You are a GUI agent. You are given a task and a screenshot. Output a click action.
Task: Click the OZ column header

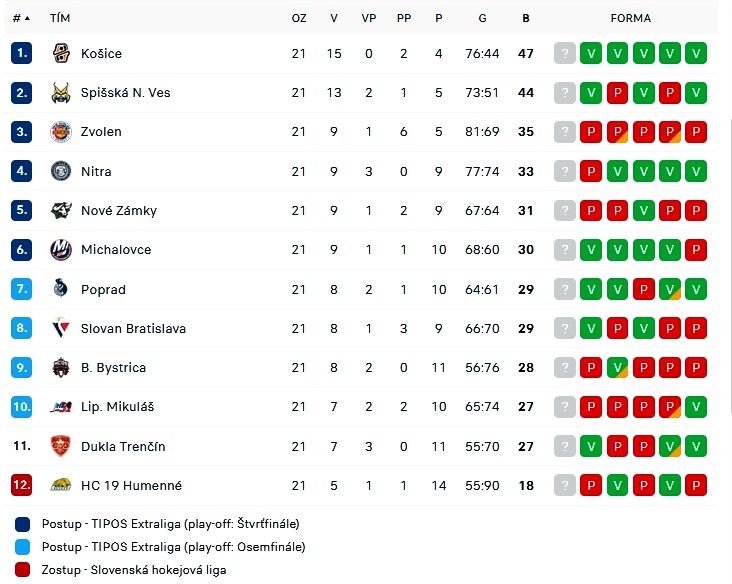click(299, 18)
